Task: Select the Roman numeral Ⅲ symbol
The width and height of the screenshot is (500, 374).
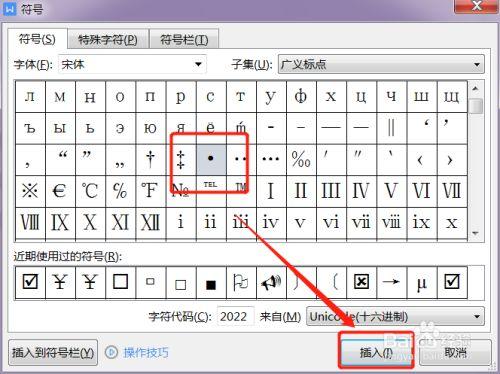Action: (x=331, y=191)
